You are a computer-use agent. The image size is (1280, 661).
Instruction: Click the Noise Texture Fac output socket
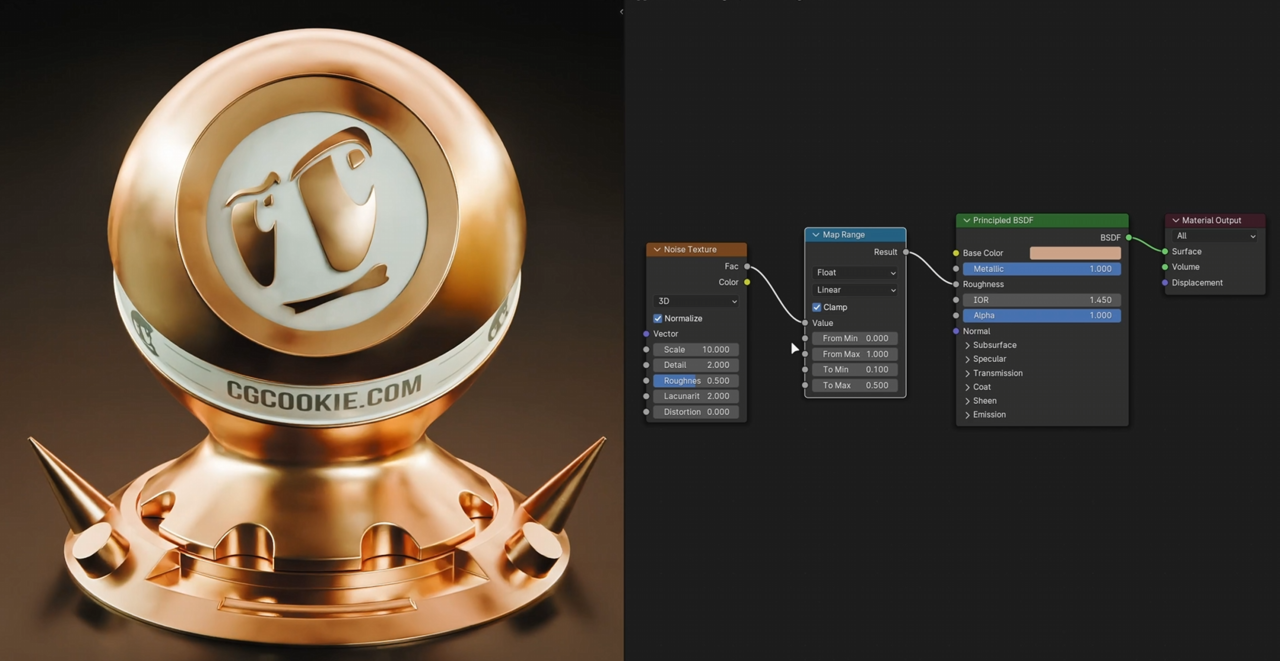pyautogui.click(x=747, y=266)
